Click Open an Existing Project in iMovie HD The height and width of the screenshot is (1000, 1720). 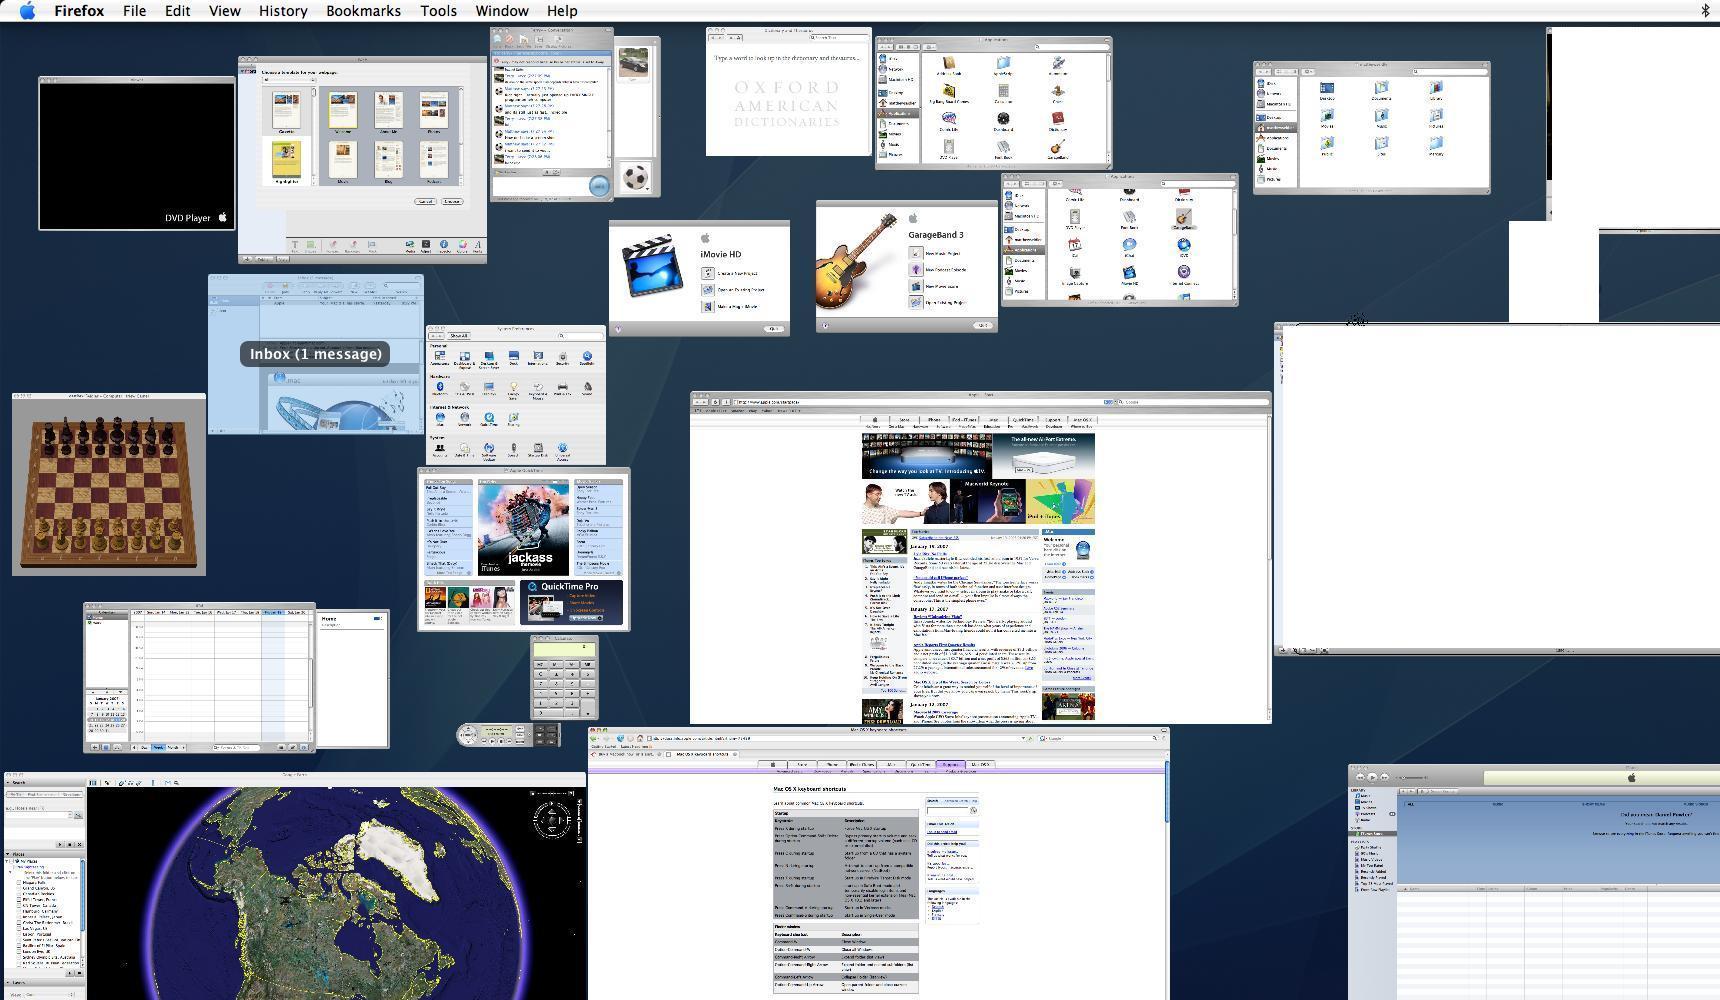pyautogui.click(x=735, y=290)
